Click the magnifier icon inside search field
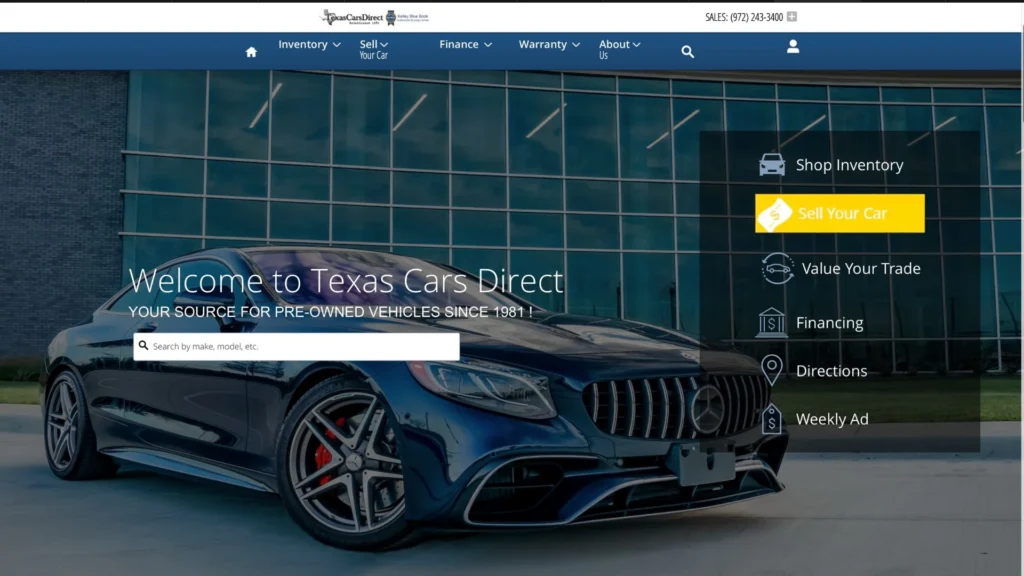Image resolution: width=1024 pixels, height=576 pixels. coord(144,345)
